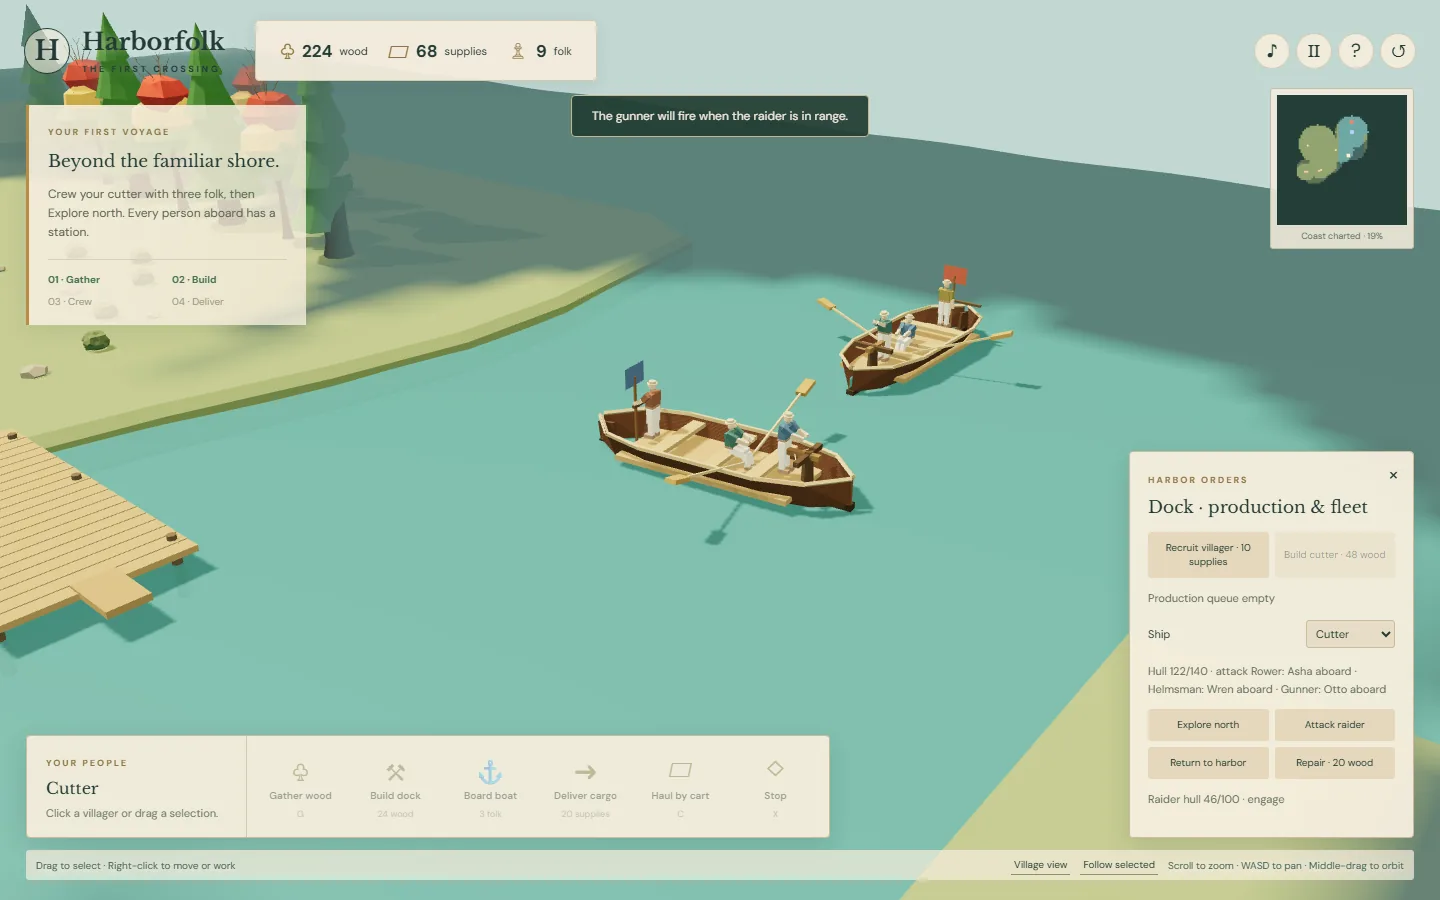The height and width of the screenshot is (900, 1440).
Task: Click the Beyond the familiar shore heading
Action: 164,161
